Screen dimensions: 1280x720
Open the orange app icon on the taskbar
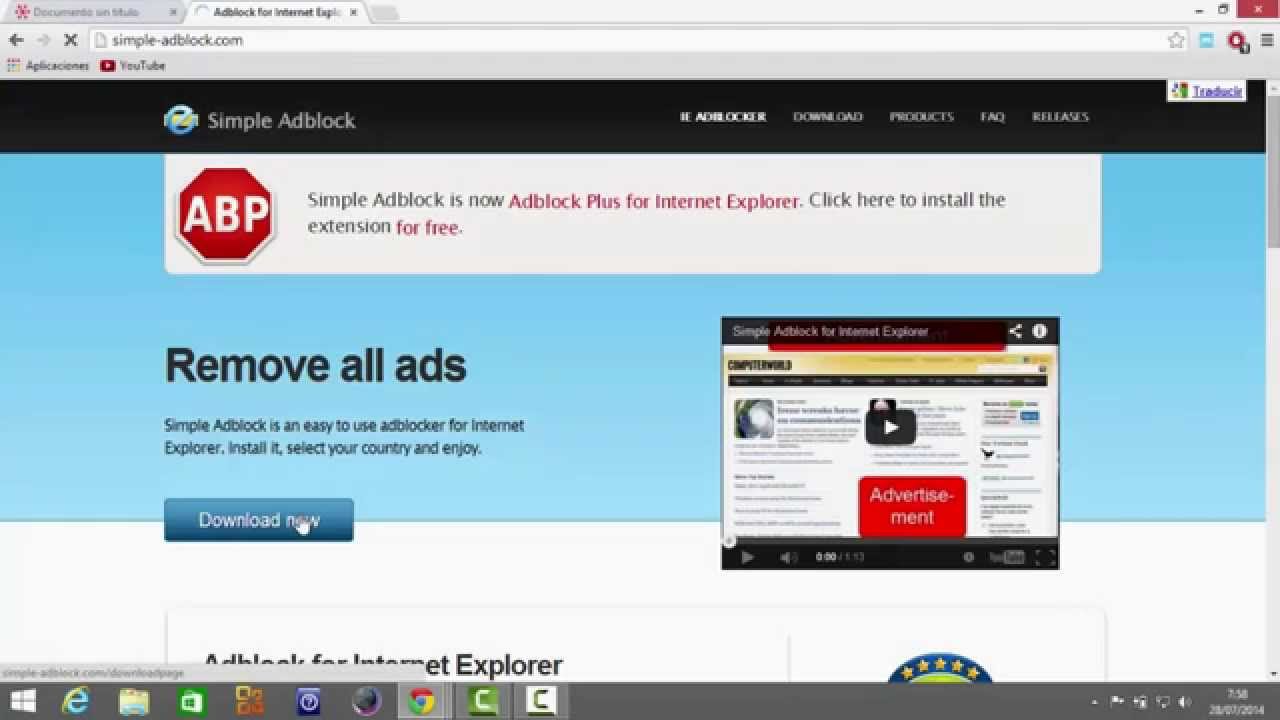(x=249, y=702)
